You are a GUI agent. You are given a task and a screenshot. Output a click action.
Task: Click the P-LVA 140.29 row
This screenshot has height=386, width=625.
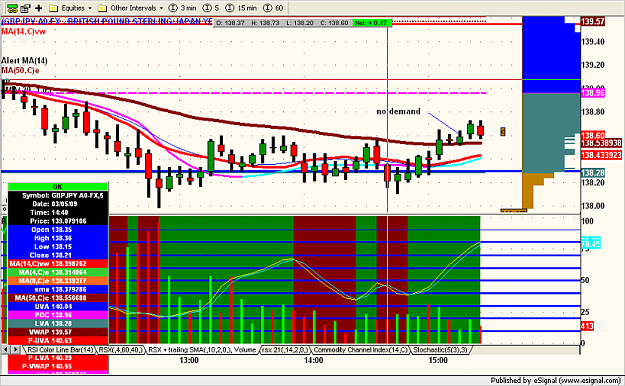click(58, 358)
